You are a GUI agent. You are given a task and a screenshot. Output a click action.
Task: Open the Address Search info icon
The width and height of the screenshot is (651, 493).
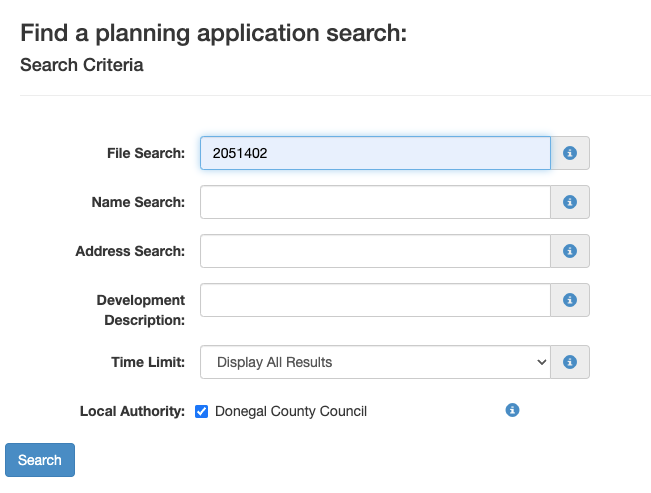point(570,251)
